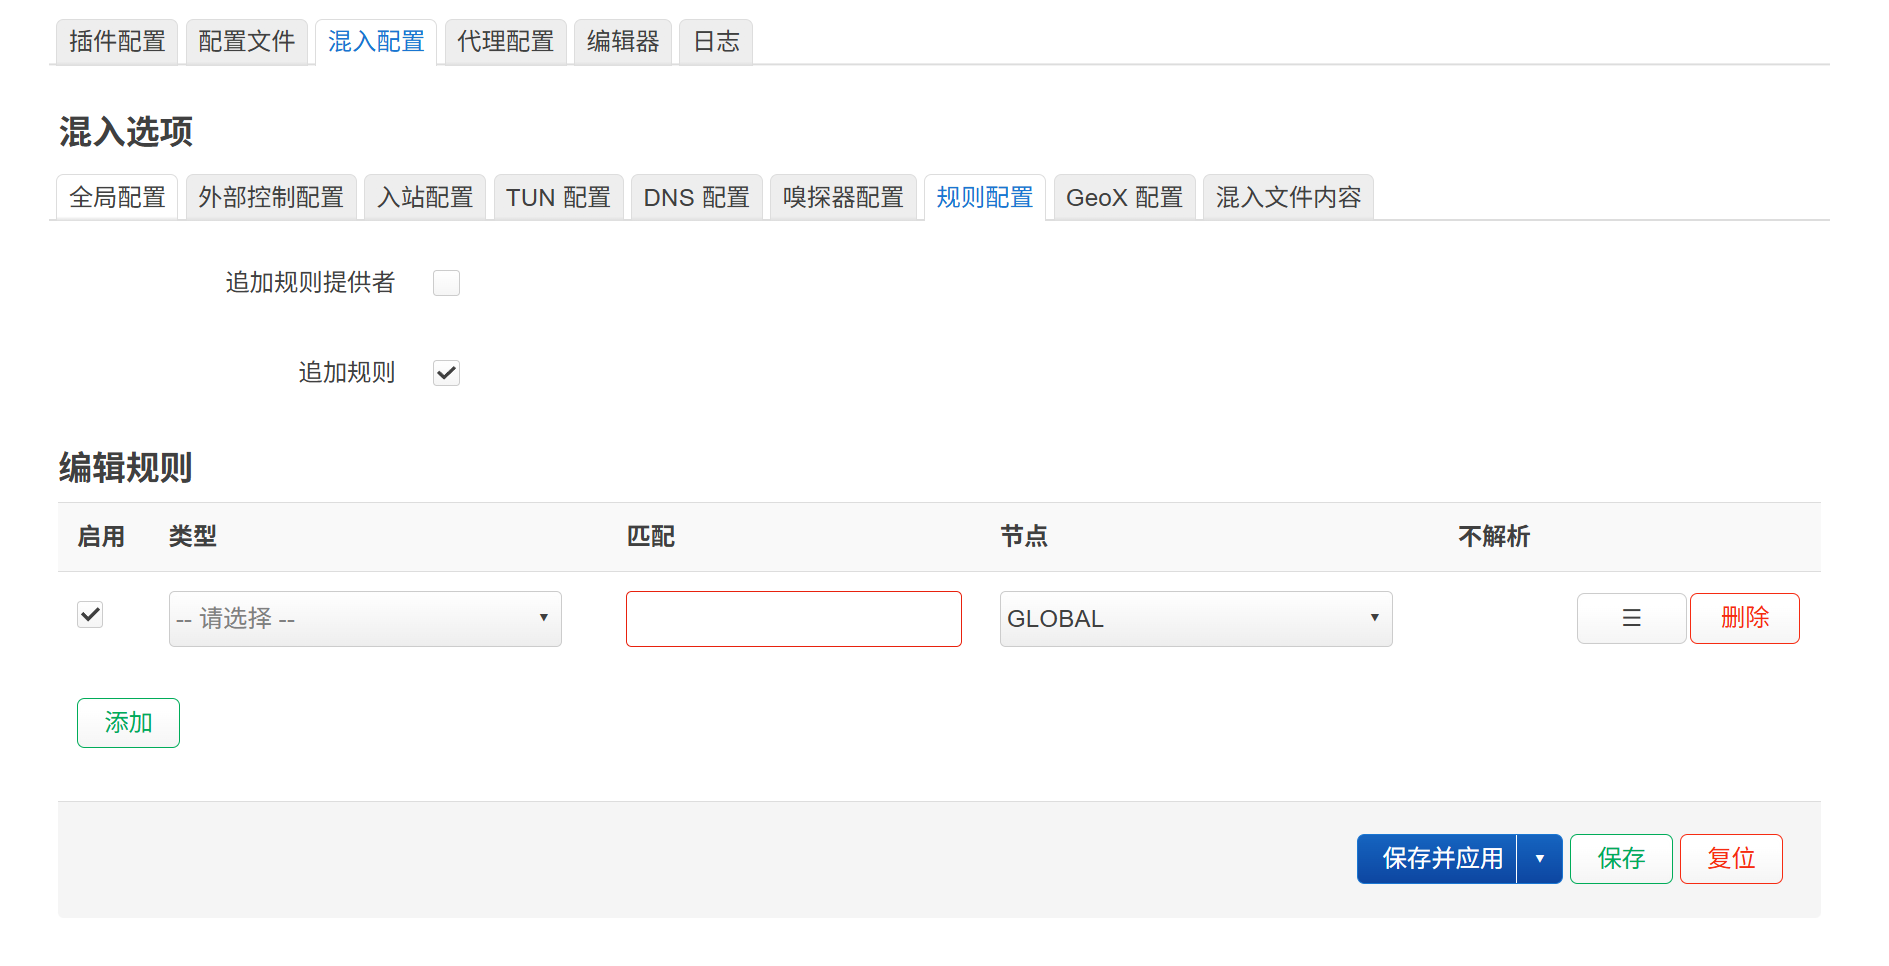1889x966 pixels.
Task: Open the 类型 请选择 dropdown
Action: coord(365,619)
